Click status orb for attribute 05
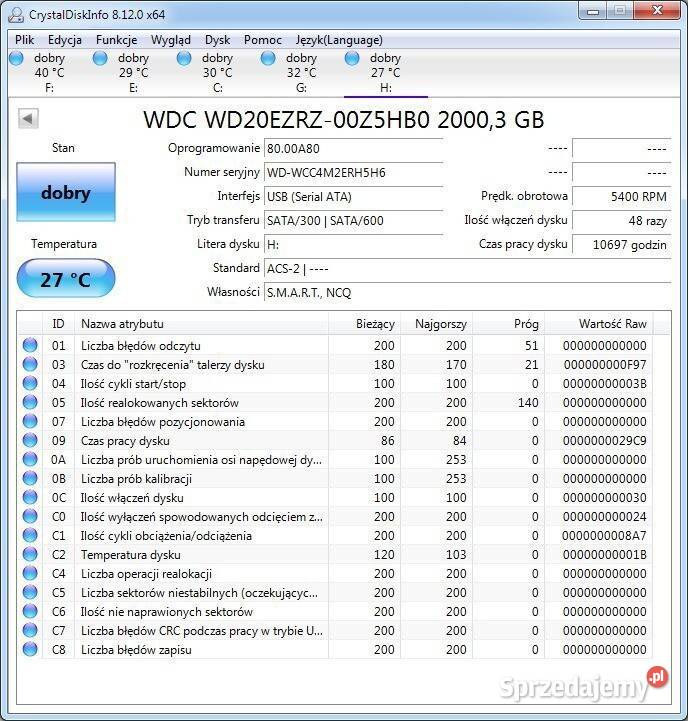688x721 pixels. pos(30,402)
